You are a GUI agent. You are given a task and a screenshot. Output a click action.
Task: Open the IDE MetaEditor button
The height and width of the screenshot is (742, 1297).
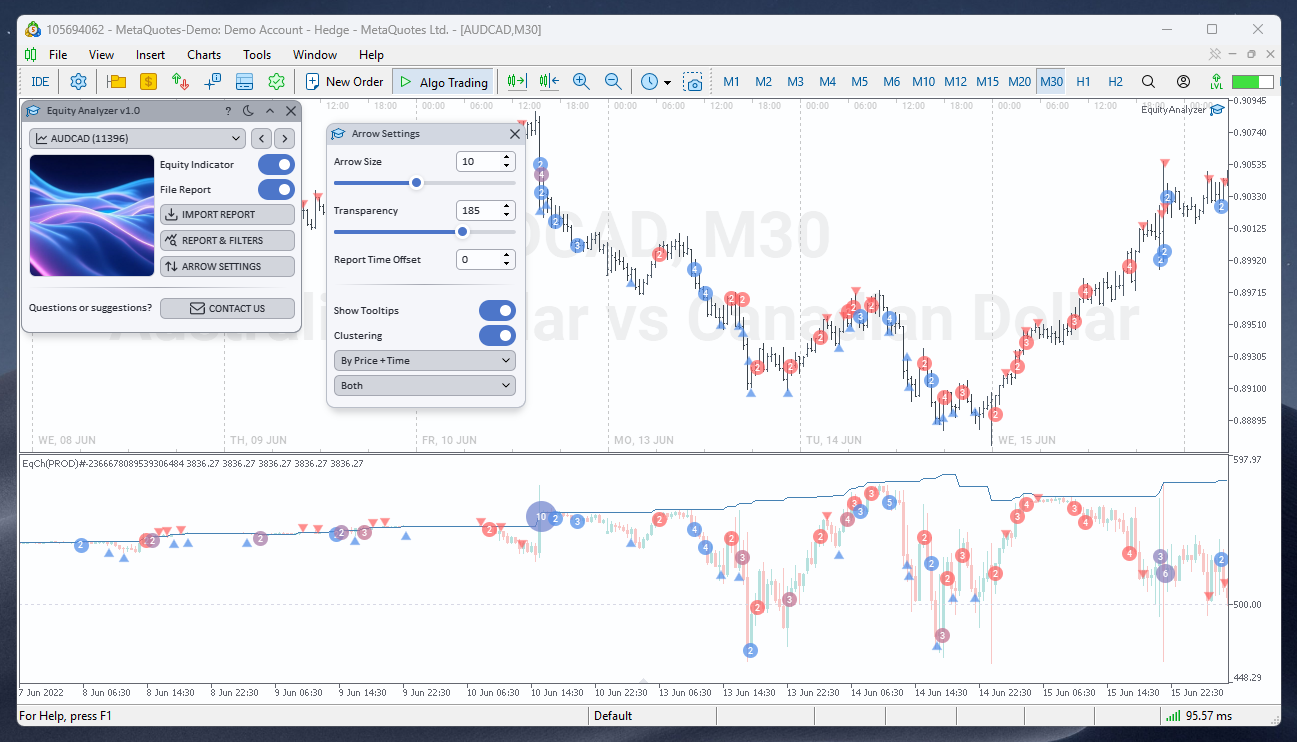40,82
